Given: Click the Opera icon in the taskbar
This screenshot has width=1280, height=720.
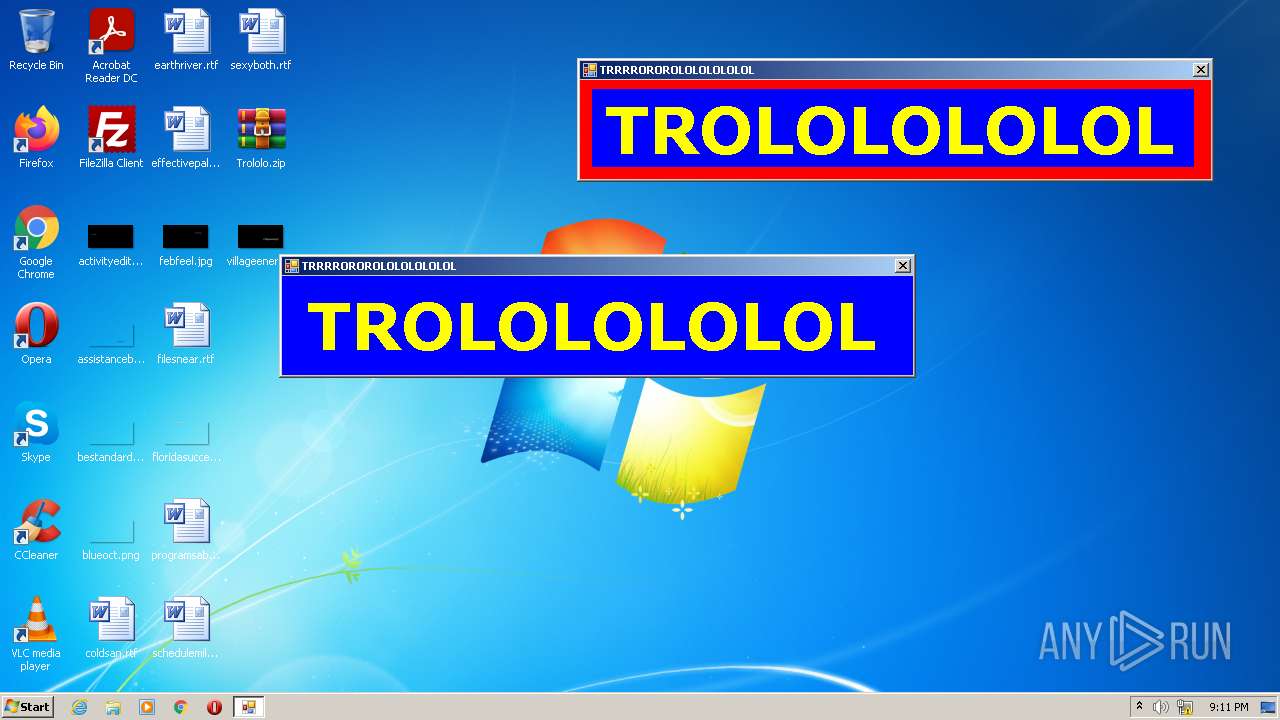Looking at the screenshot, I should coord(214,707).
